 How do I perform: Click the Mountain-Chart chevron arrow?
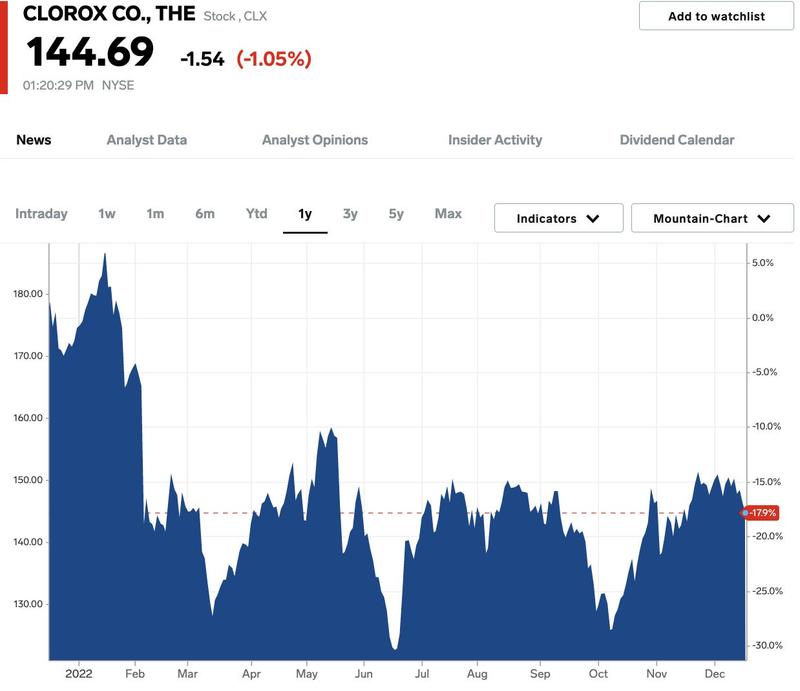(764, 219)
